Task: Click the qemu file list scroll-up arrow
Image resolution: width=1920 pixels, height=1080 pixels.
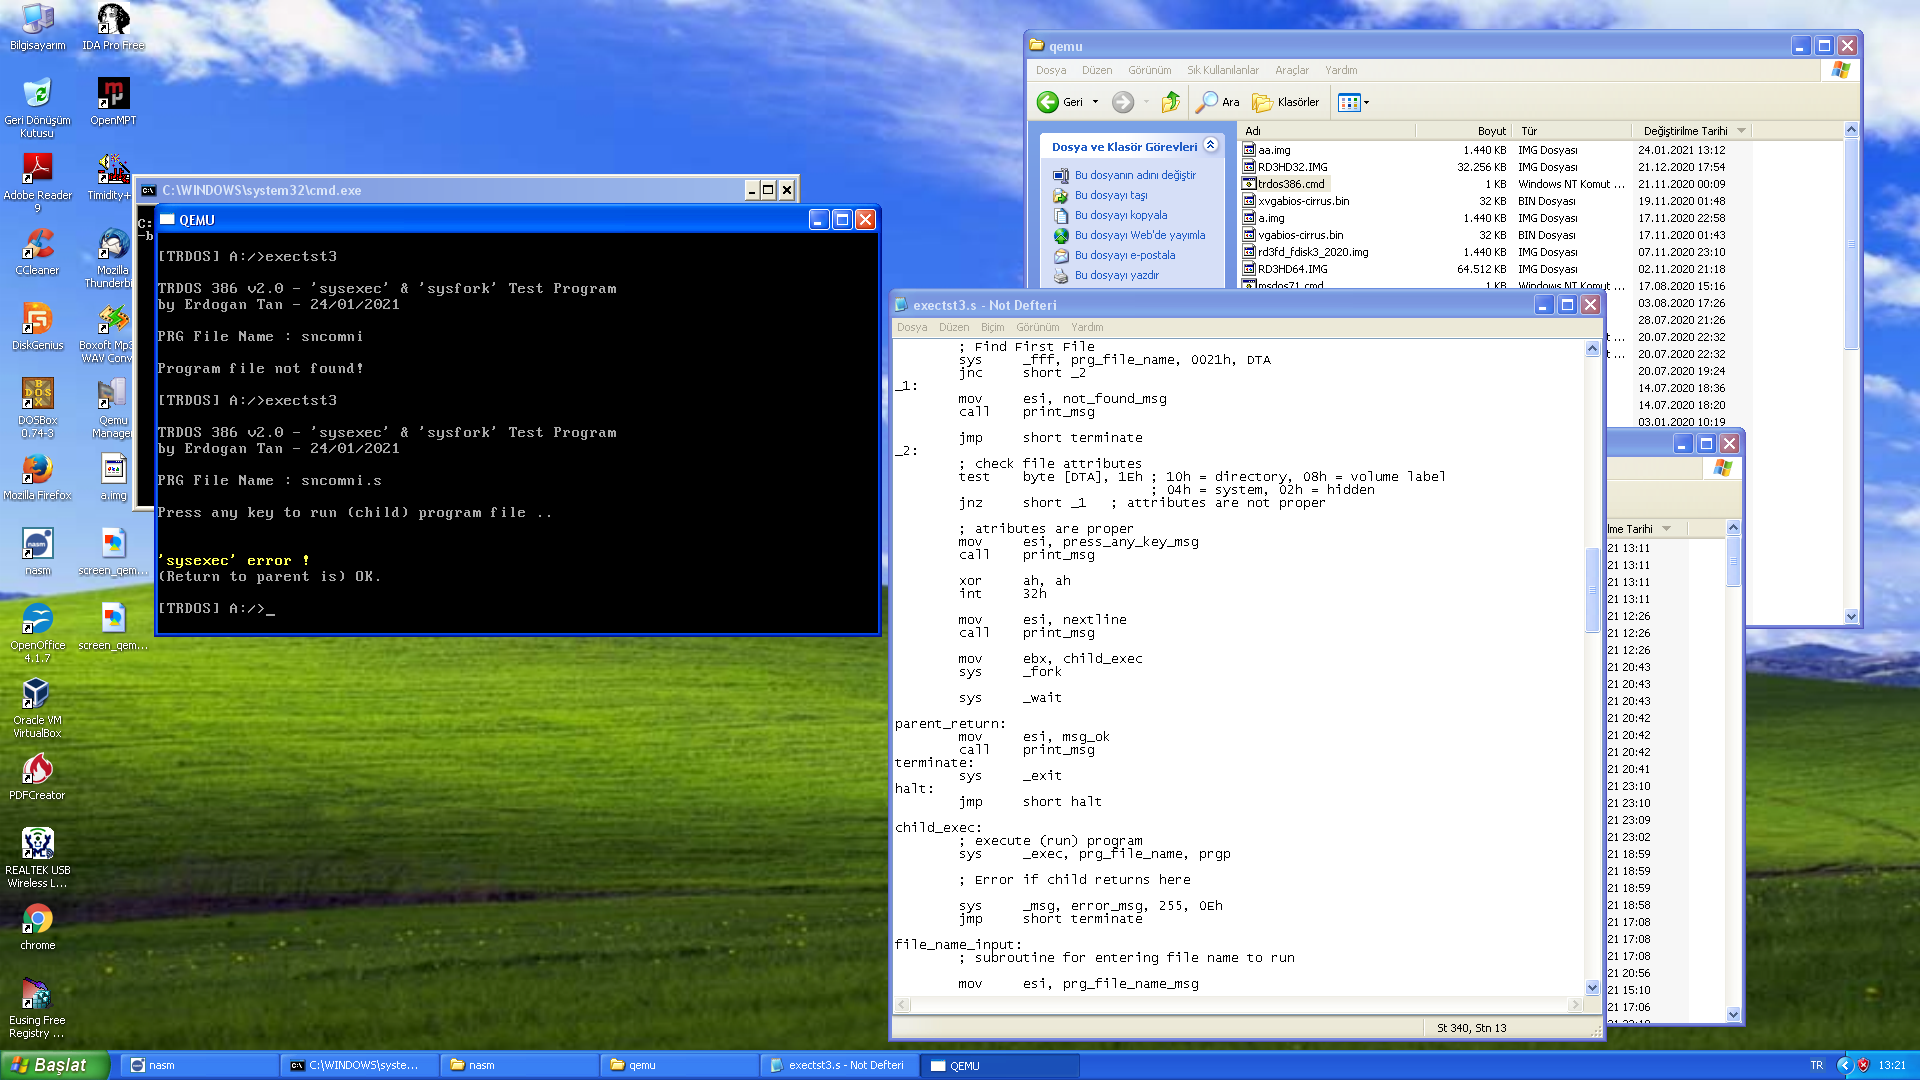Action: (x=1851, y=130)
